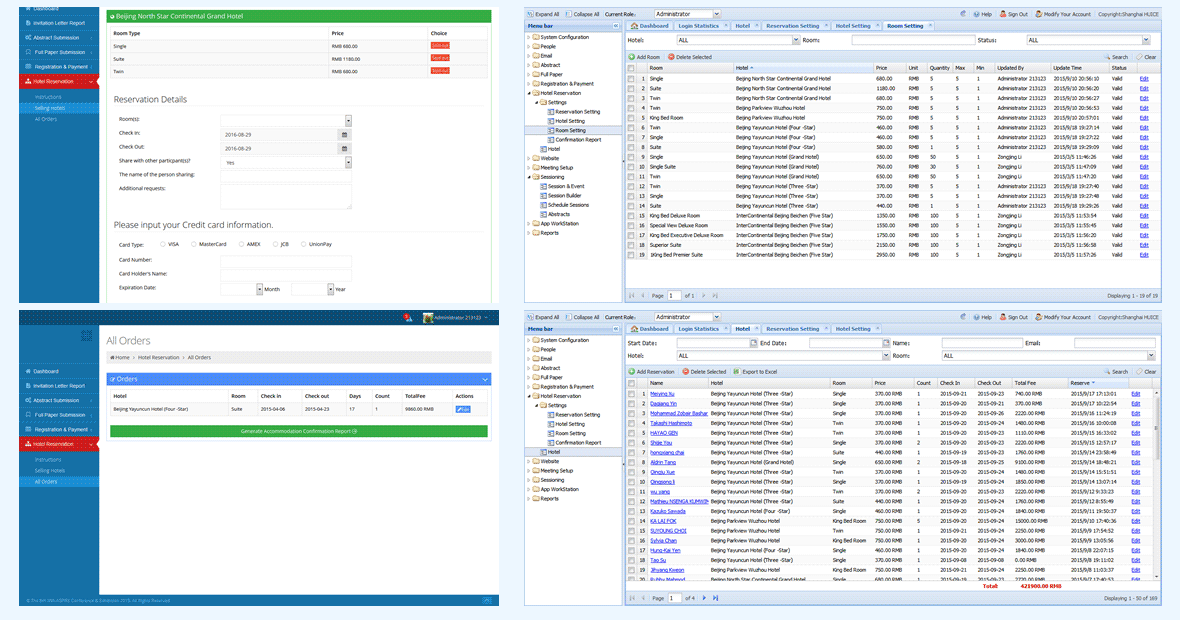Click Confirmation Report in lower tree
This screenshot has width=1180, height=620.
578,443
